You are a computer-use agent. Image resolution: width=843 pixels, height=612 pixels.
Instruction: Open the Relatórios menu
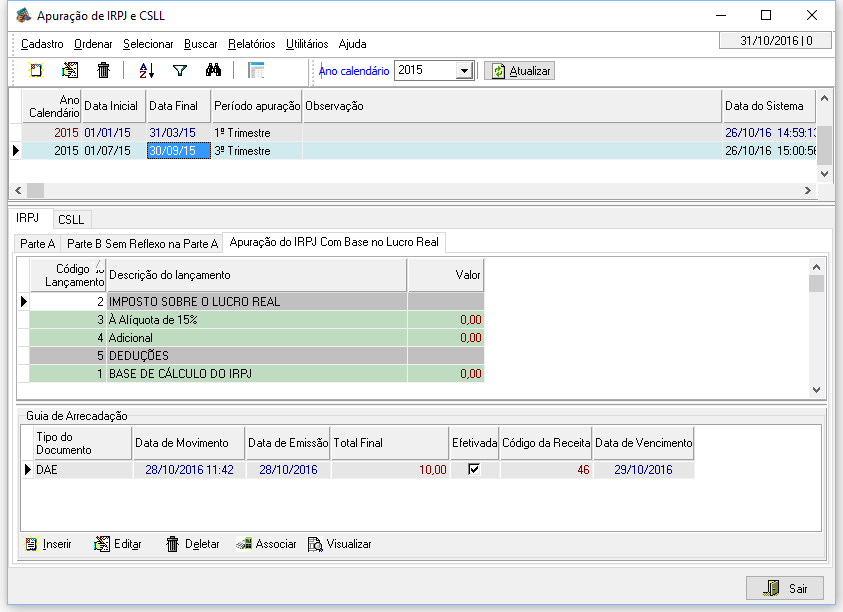click(x=251, y=44)
